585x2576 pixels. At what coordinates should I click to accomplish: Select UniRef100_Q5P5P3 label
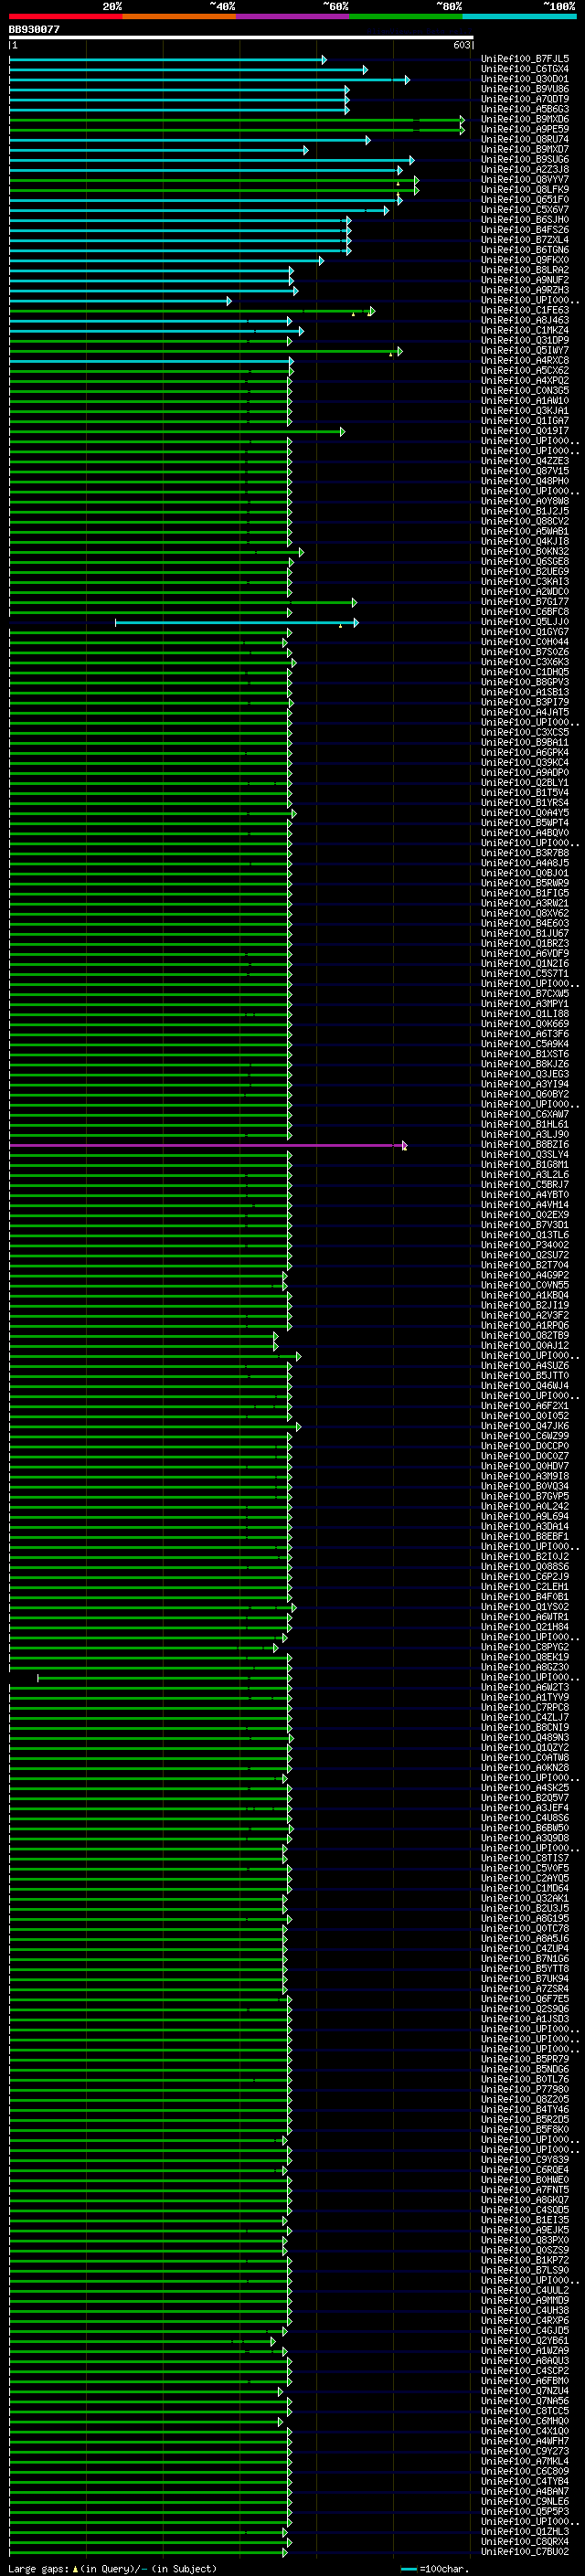click(525, 2512)
